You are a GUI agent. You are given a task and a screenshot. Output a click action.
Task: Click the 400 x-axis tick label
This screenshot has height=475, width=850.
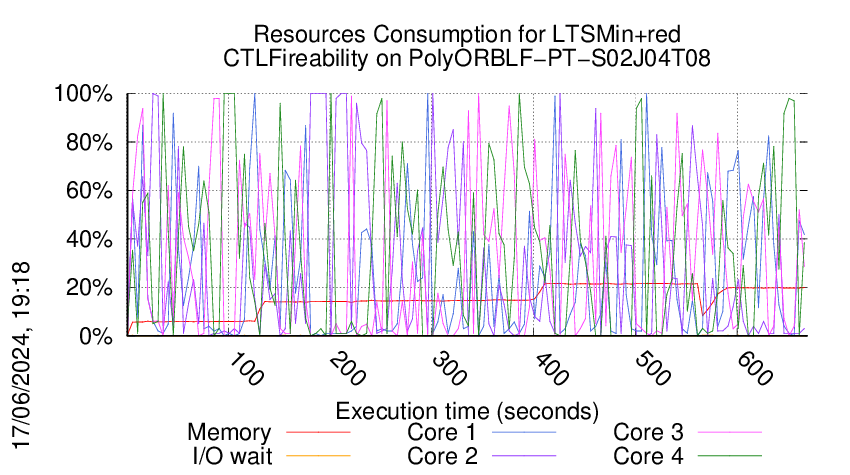click(550, 369)
